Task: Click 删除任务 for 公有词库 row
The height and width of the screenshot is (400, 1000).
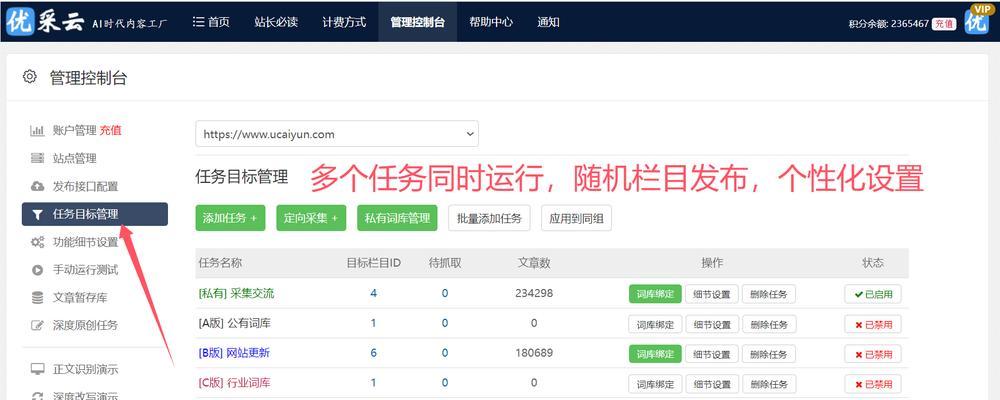Action: point(768,324)
